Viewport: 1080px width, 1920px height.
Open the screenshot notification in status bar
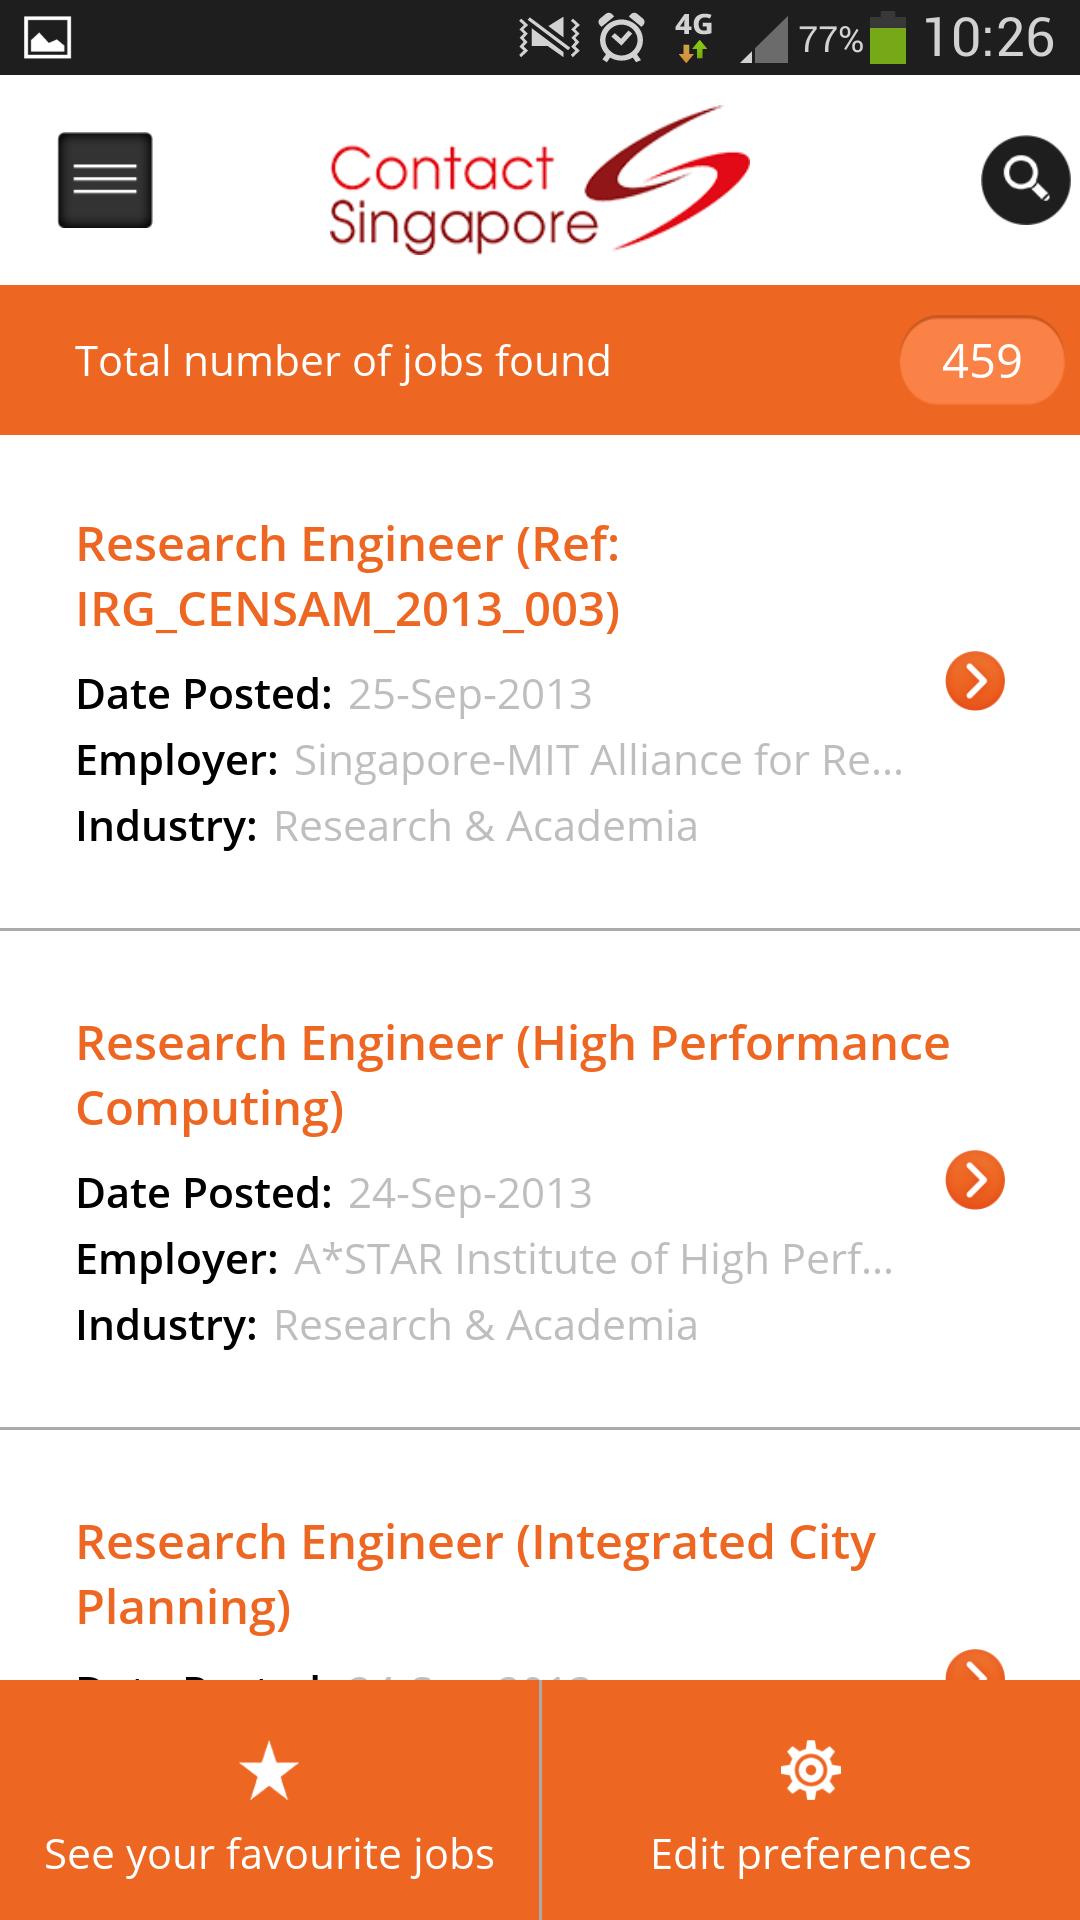tap(47, 38)
